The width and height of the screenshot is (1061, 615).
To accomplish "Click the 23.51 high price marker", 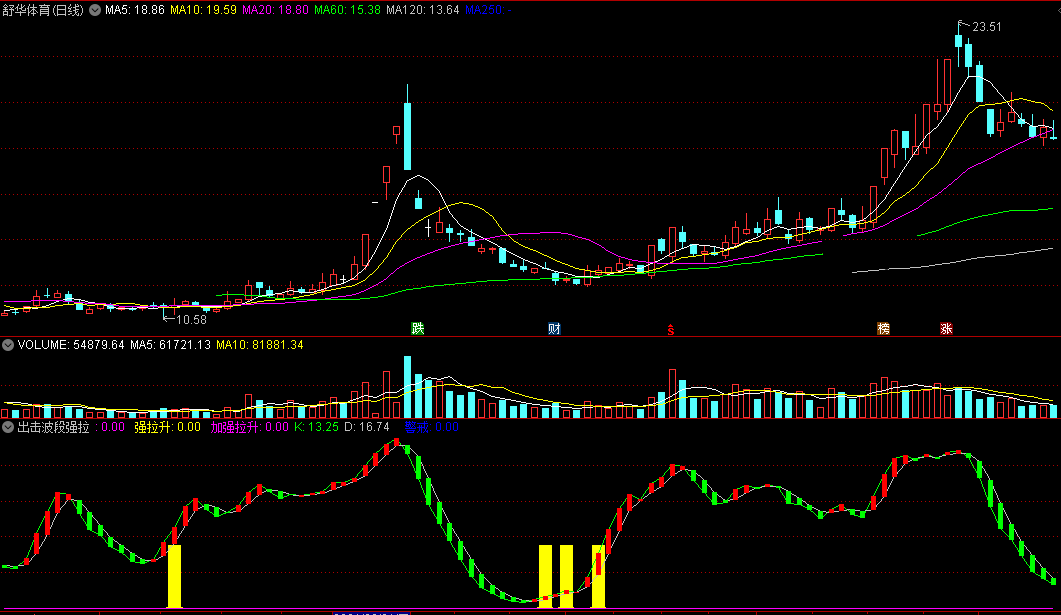I will [x=987, y=27].
